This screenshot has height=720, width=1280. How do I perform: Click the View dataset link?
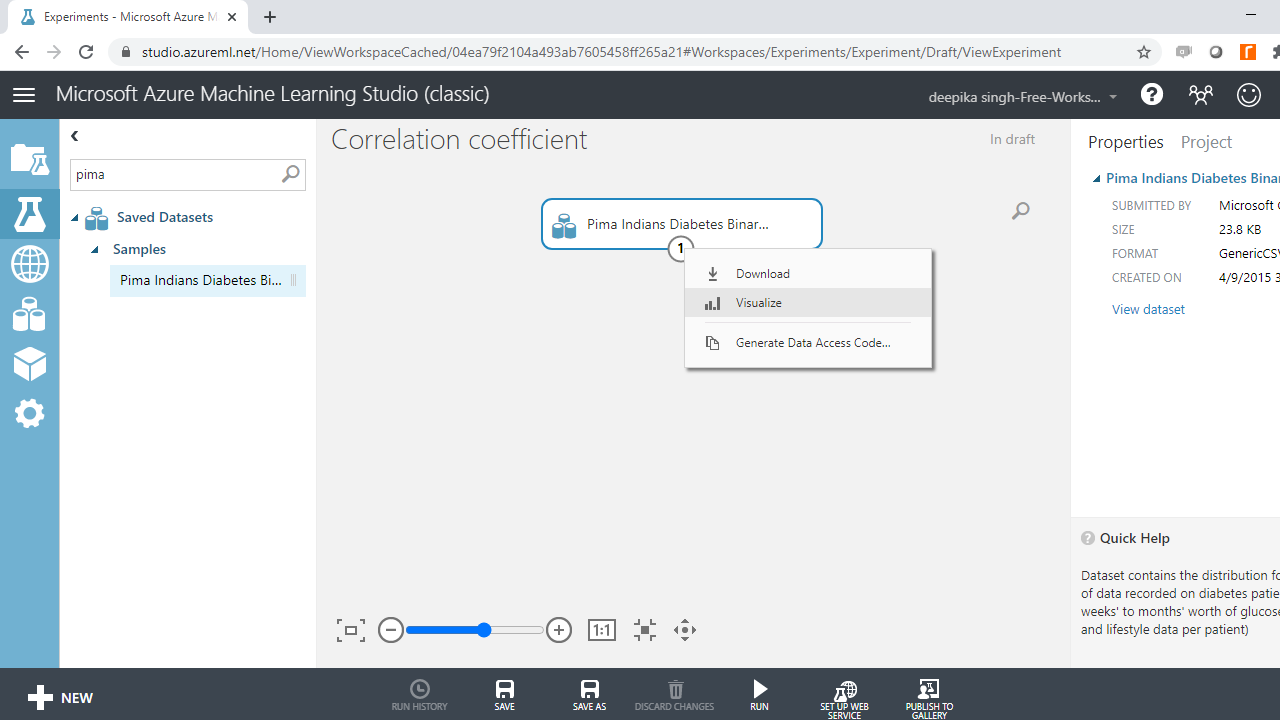coord(1148,310)
